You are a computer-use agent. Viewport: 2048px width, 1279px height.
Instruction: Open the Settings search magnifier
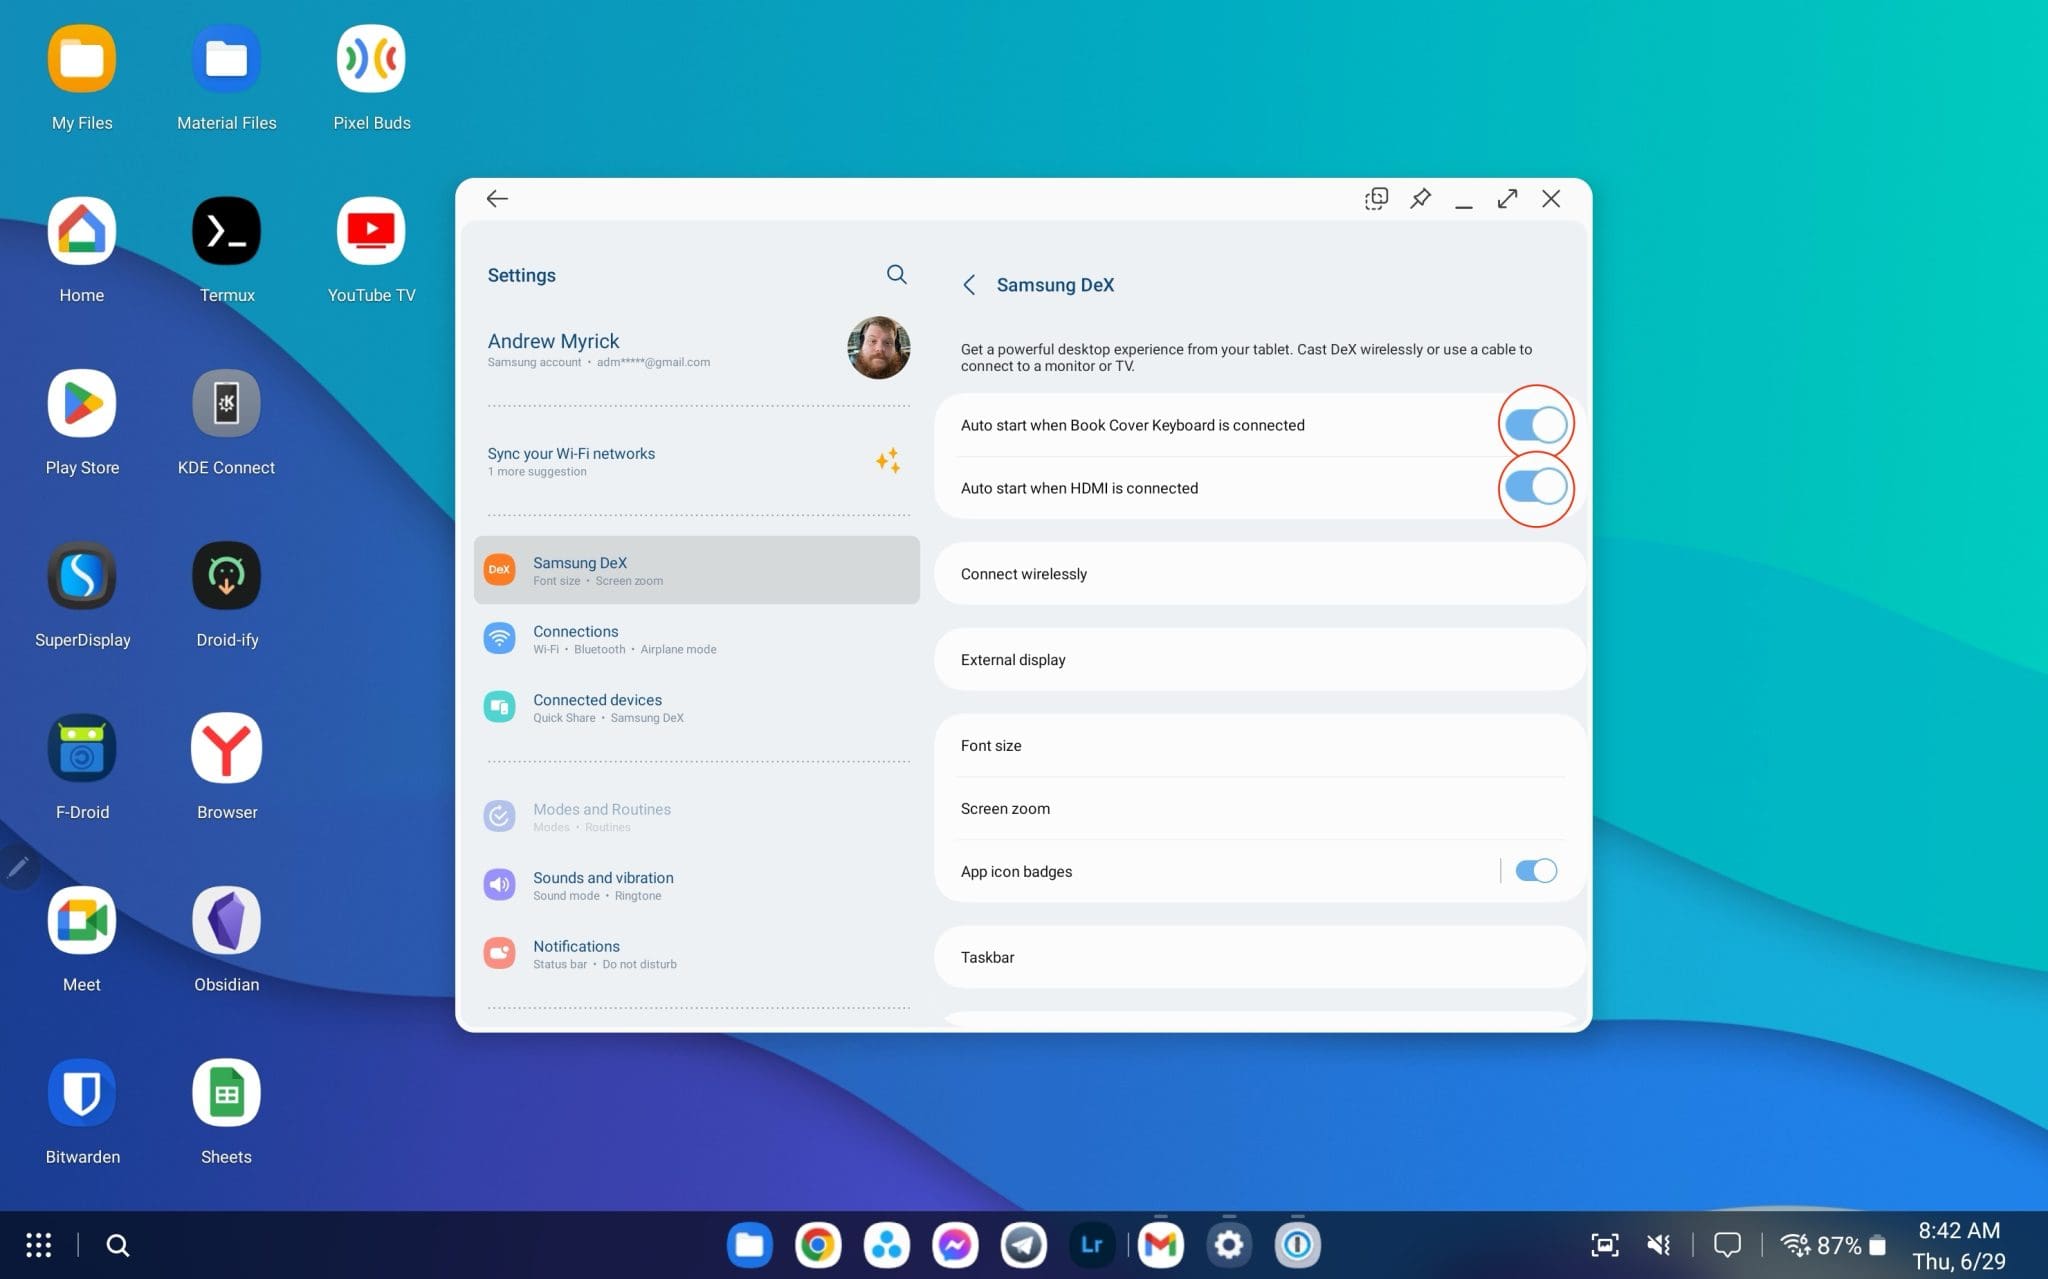click(x=895, y=274)
